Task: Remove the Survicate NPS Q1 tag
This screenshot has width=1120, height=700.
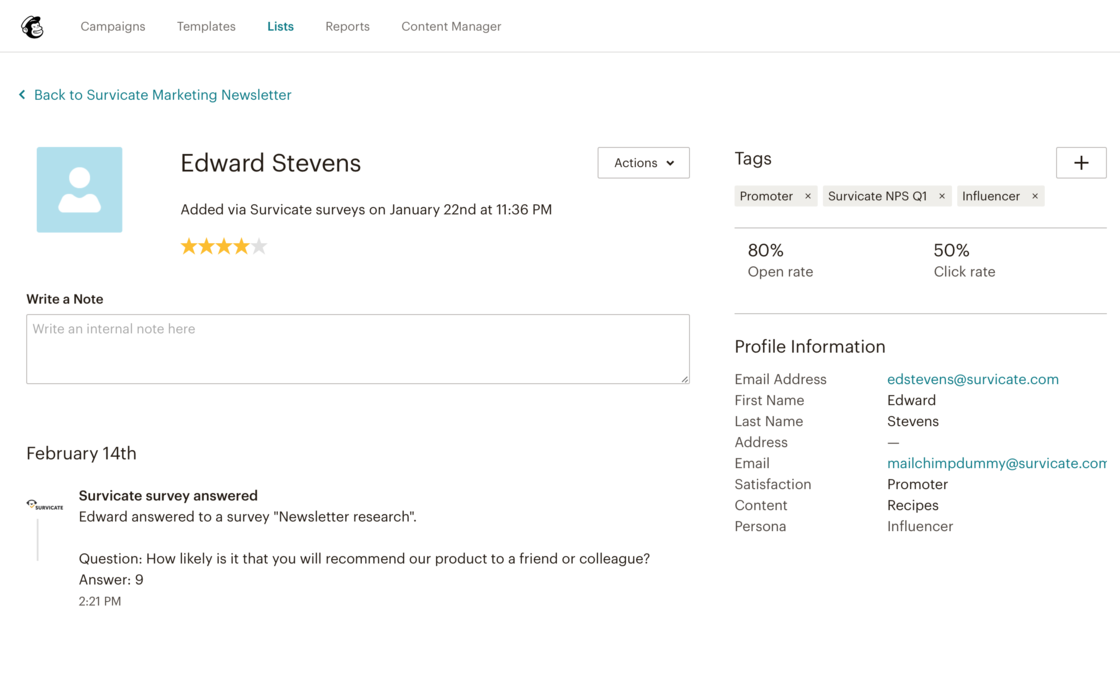Action: point(942,197)
